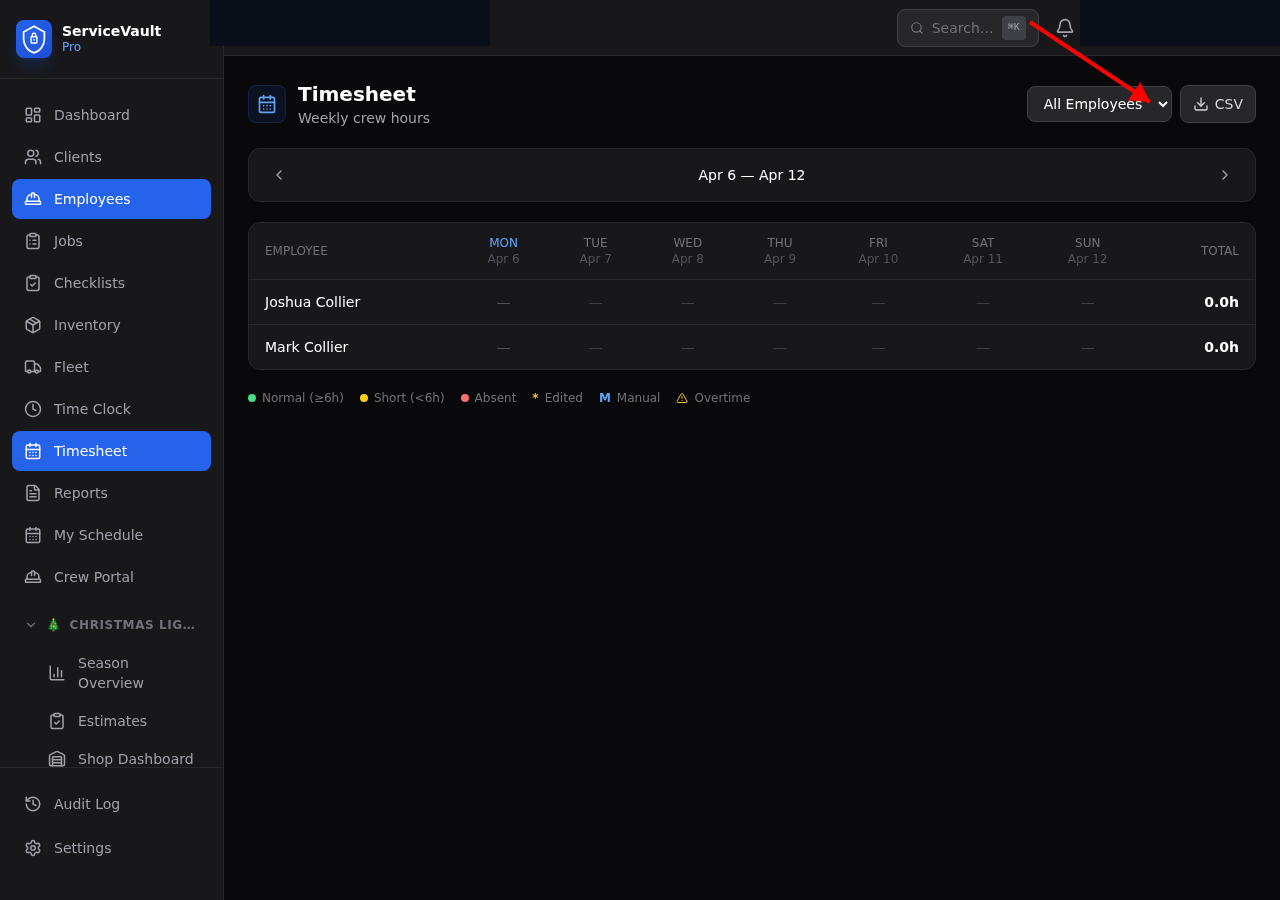Open Settings gear in sidebar
The height and width of the screenshot is (900, 1280).
click(x=33, y=848)
